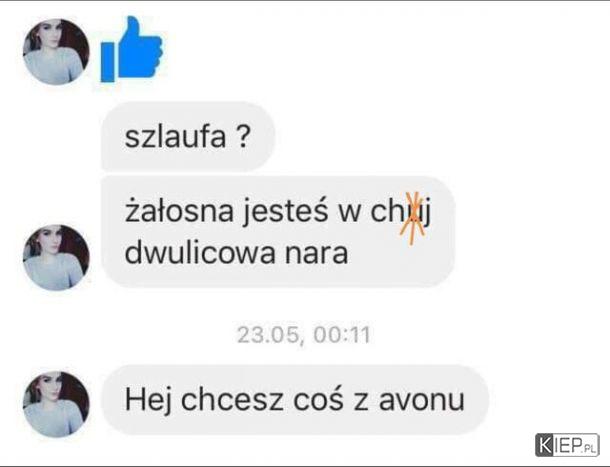Viewport: 610px width, 467px height.
Task: Click the KIEP.pl watermark logo
Action: (567, 445)
